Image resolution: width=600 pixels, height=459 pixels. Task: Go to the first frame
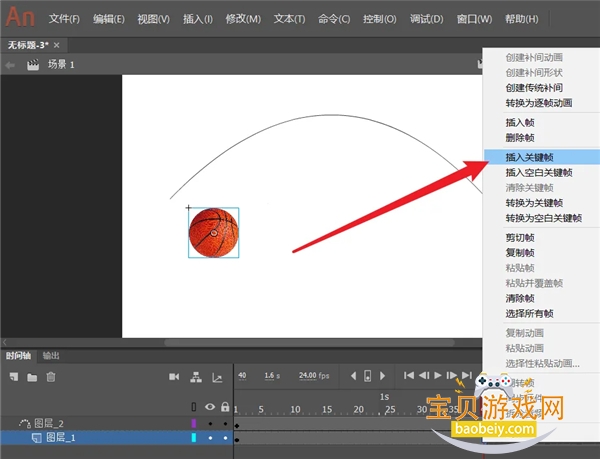click(409, 376)
